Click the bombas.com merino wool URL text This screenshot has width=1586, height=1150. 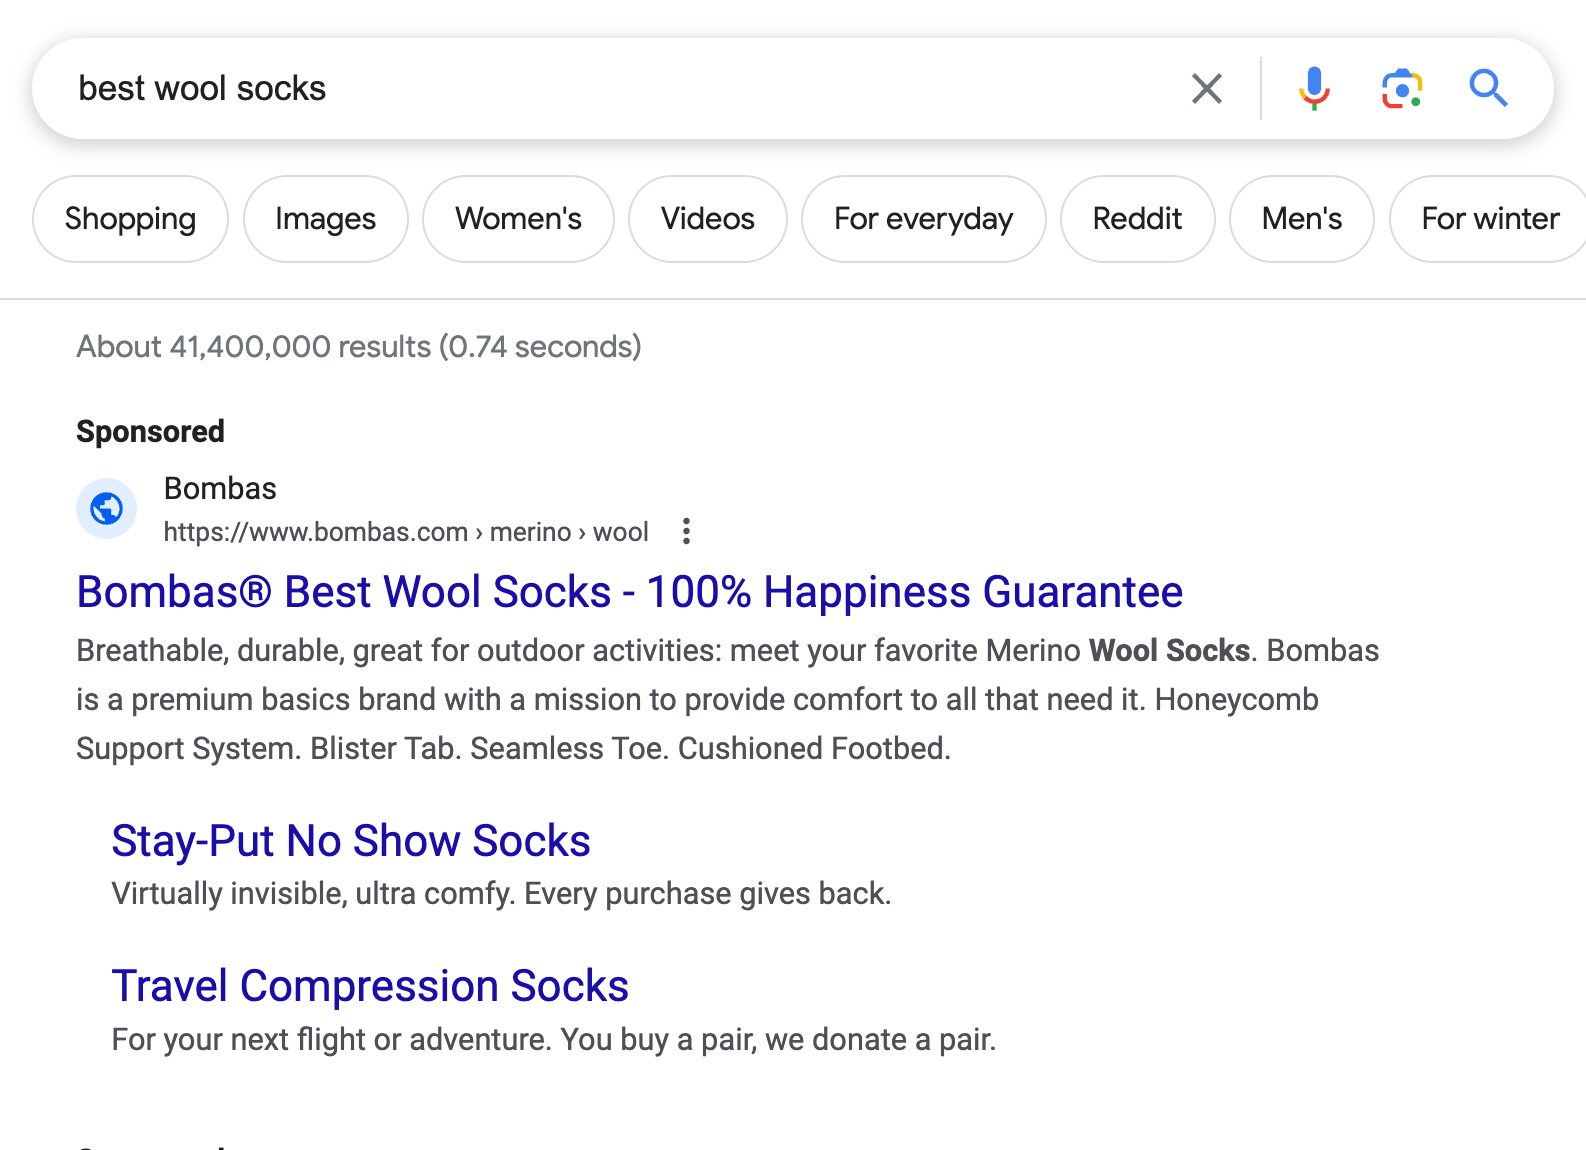[x=406, y=532]
